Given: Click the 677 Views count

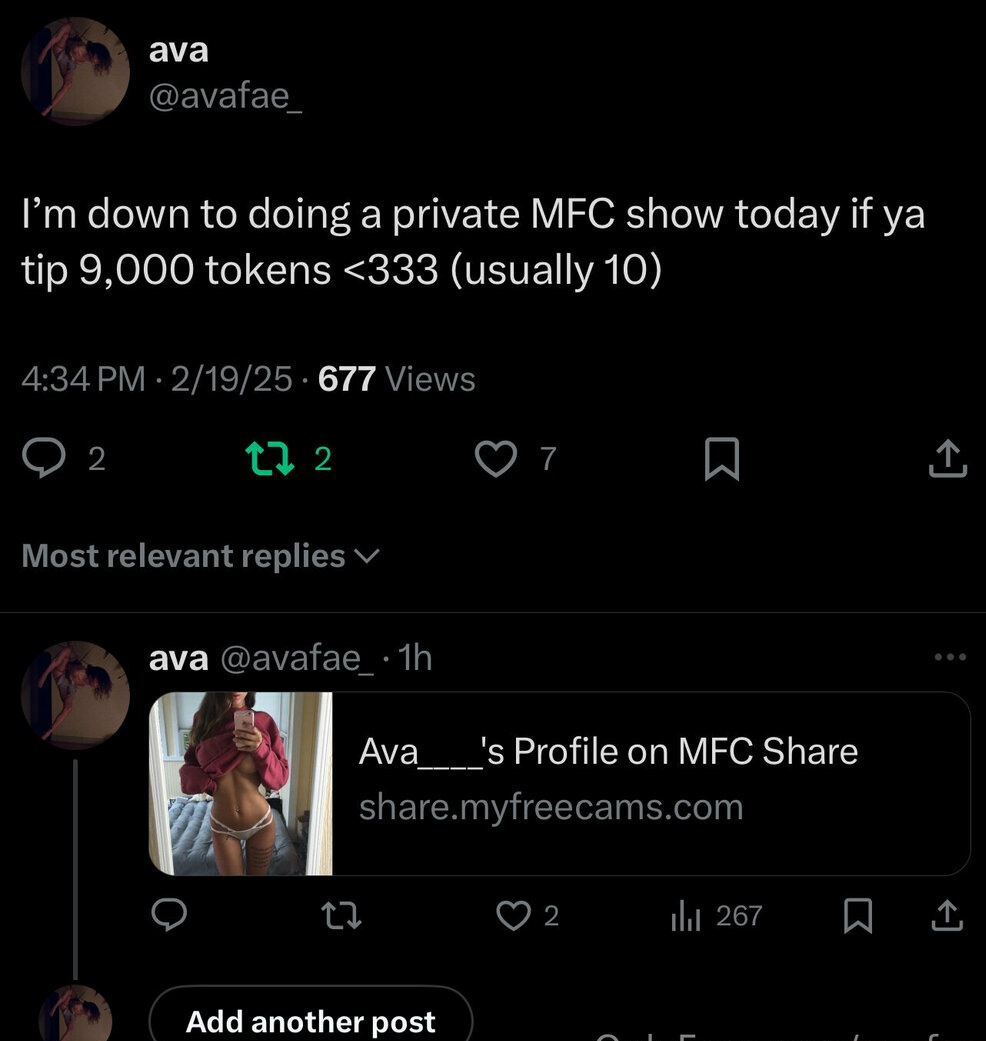Looking at the screenshot, I should [396, 379].
